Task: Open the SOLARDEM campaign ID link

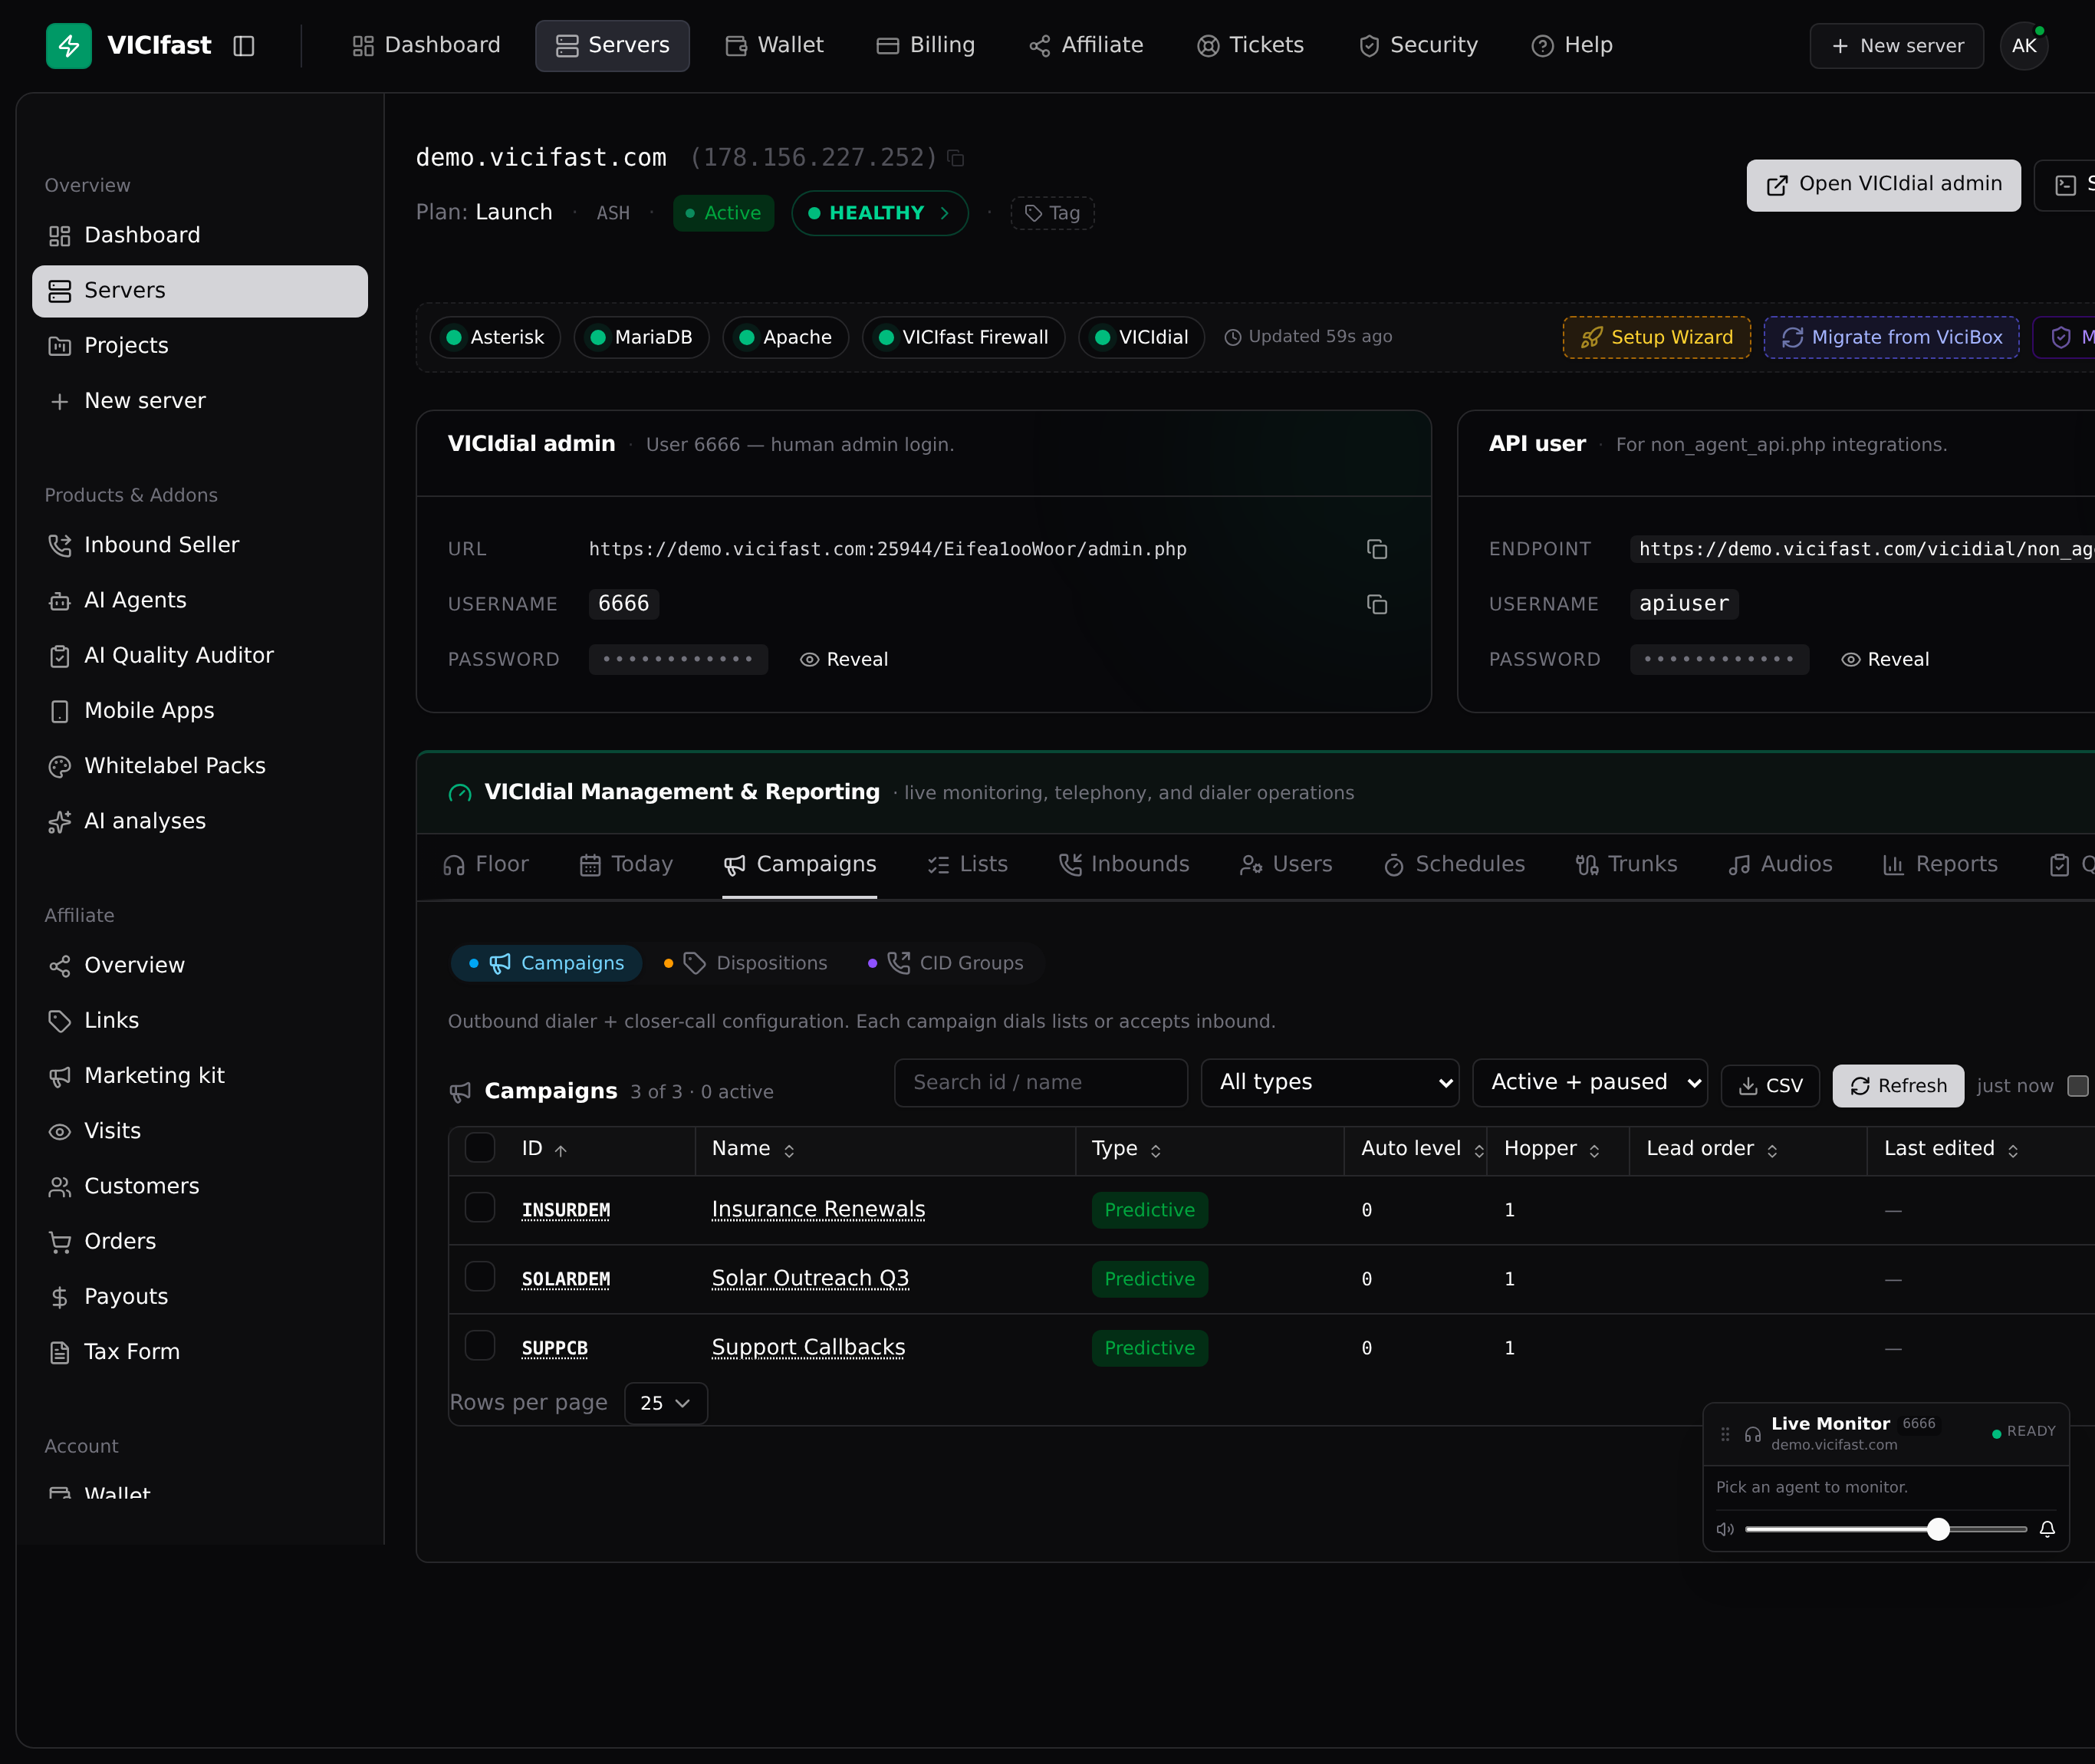Action: pos(565,1279)
